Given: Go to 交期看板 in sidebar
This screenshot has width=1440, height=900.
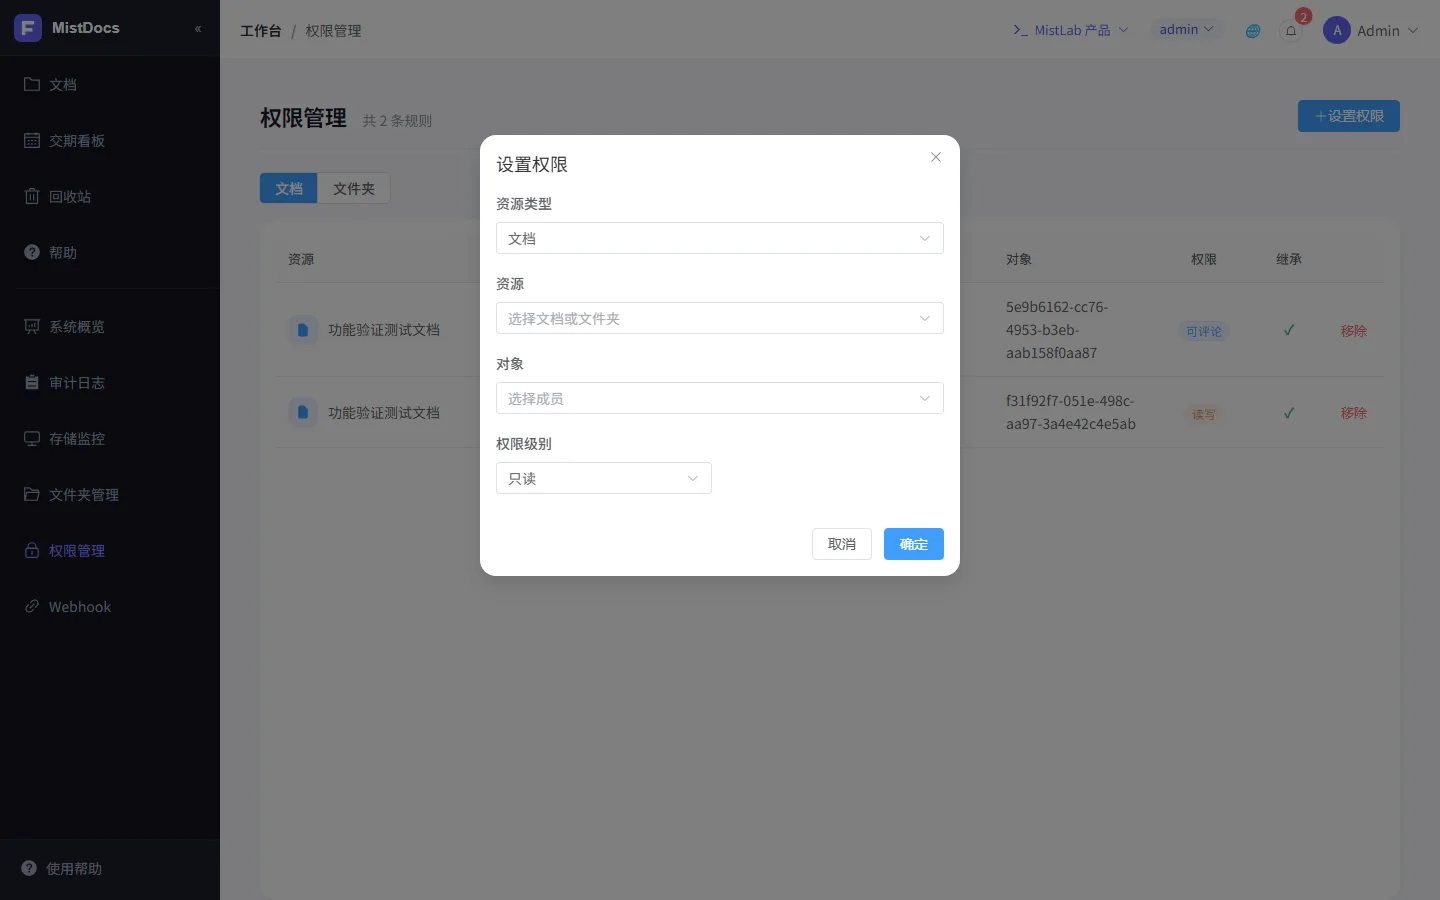Looking at the screenshot, I should (110, 141).
